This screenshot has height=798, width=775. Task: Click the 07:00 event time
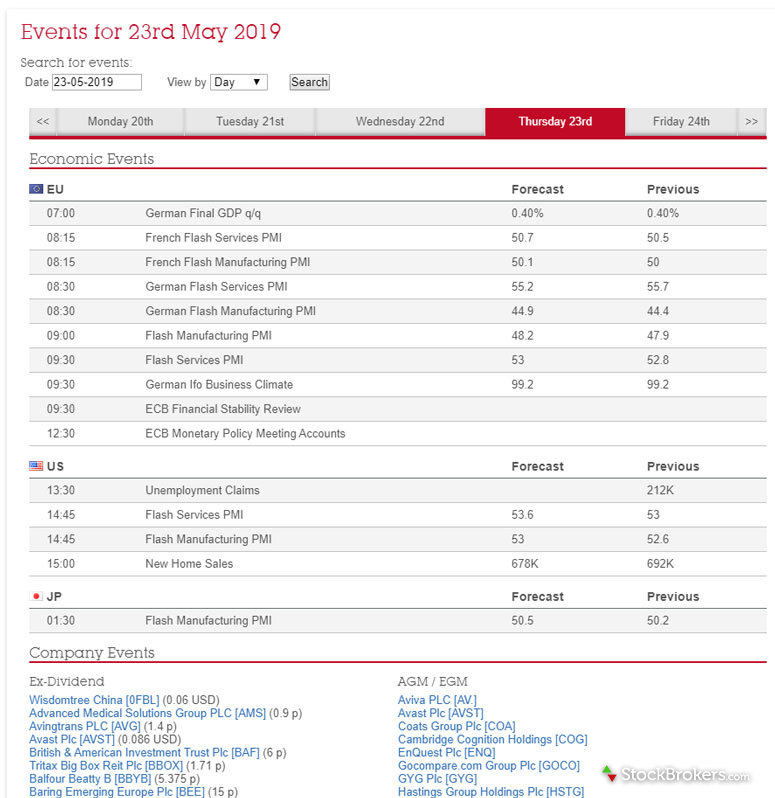coord(61,213)
